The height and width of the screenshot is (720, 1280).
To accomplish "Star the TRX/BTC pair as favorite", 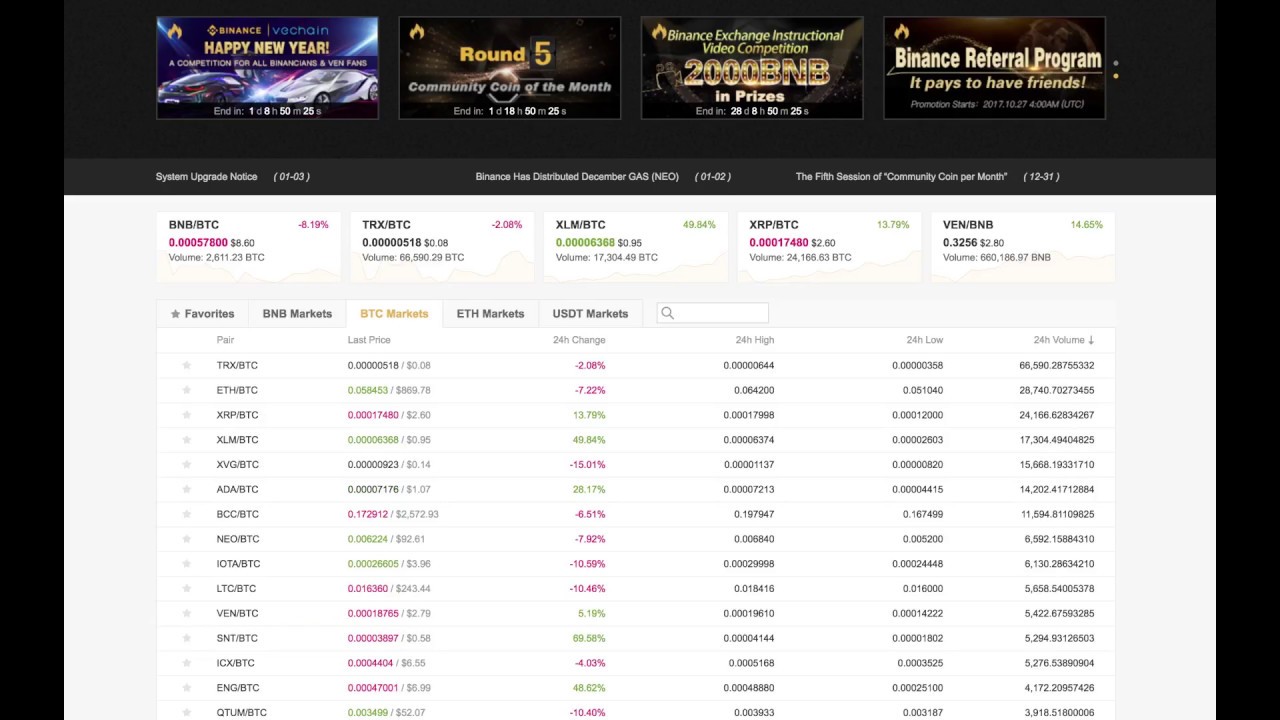I will coord(186,365).
